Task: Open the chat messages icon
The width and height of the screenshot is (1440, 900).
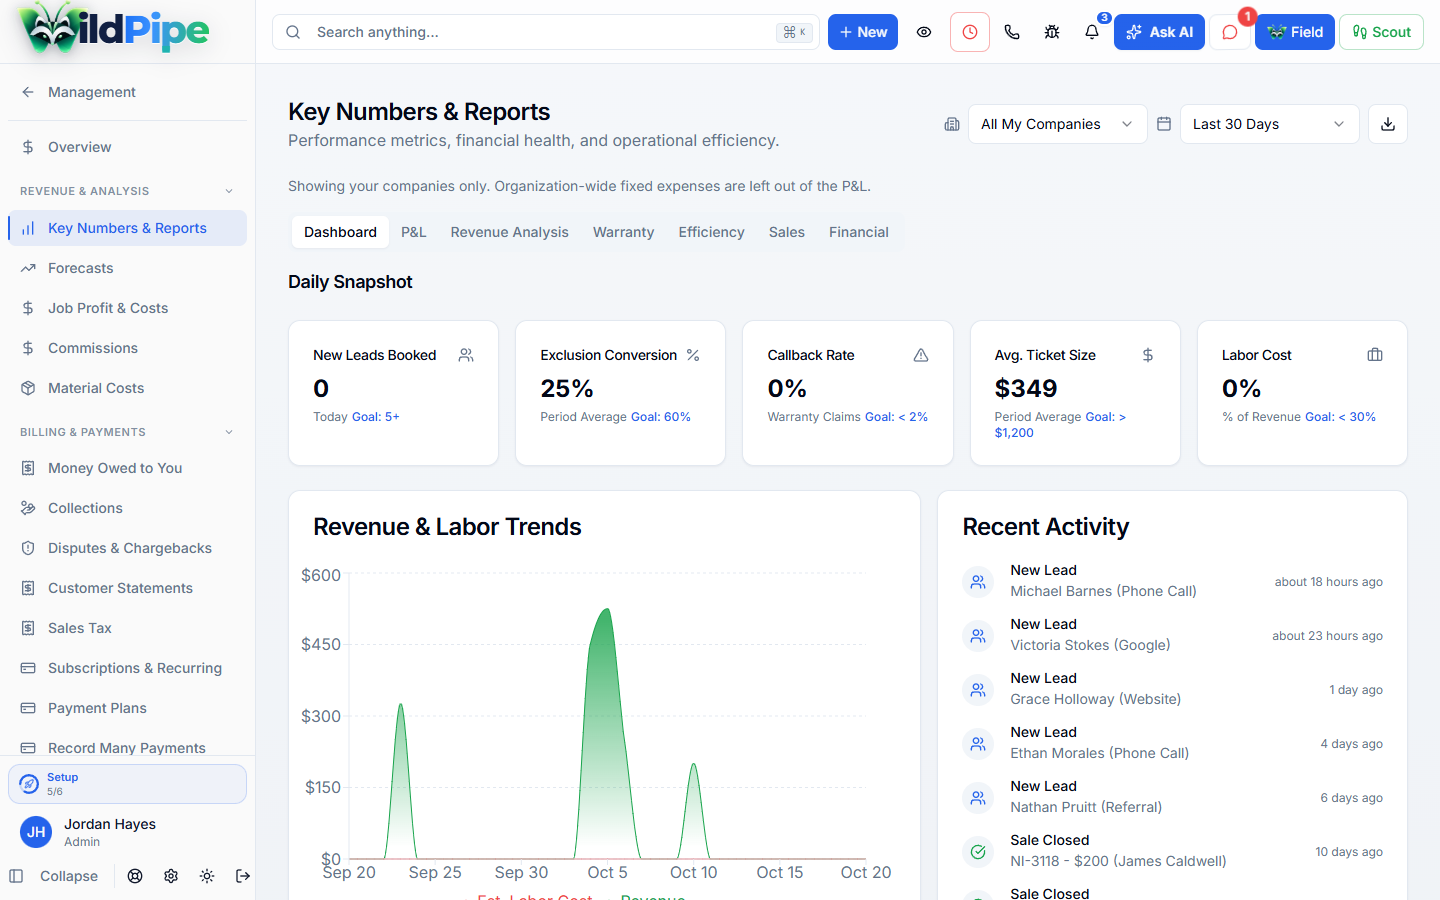Action: tap(1230, 32)
